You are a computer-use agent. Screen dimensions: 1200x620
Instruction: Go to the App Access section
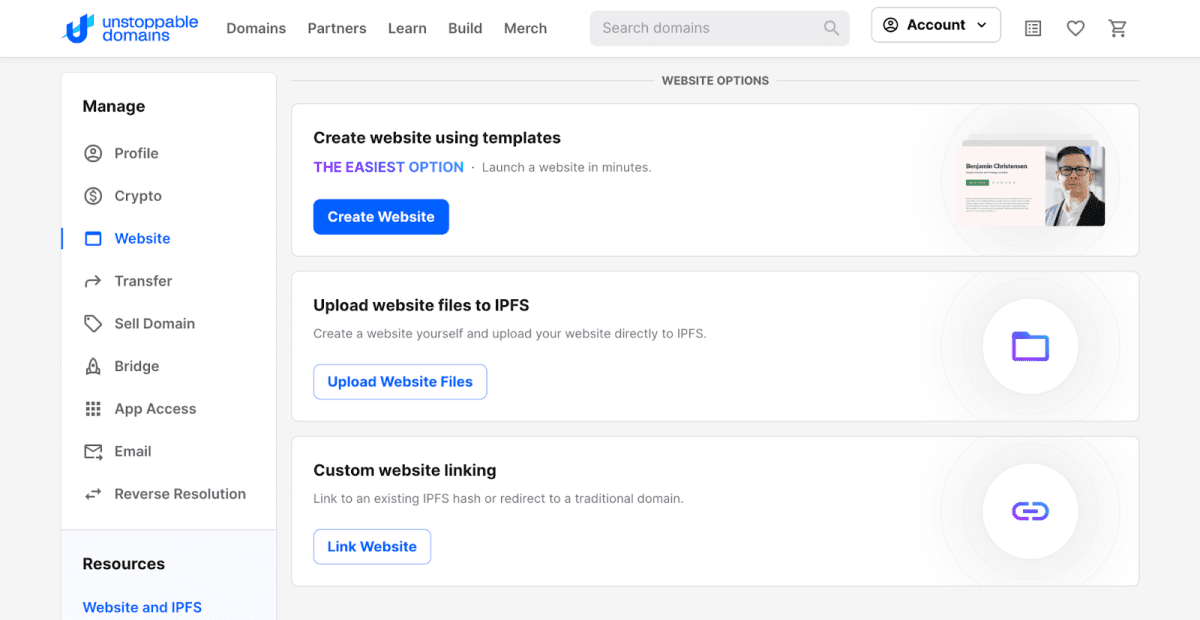(x=155, y=409)
